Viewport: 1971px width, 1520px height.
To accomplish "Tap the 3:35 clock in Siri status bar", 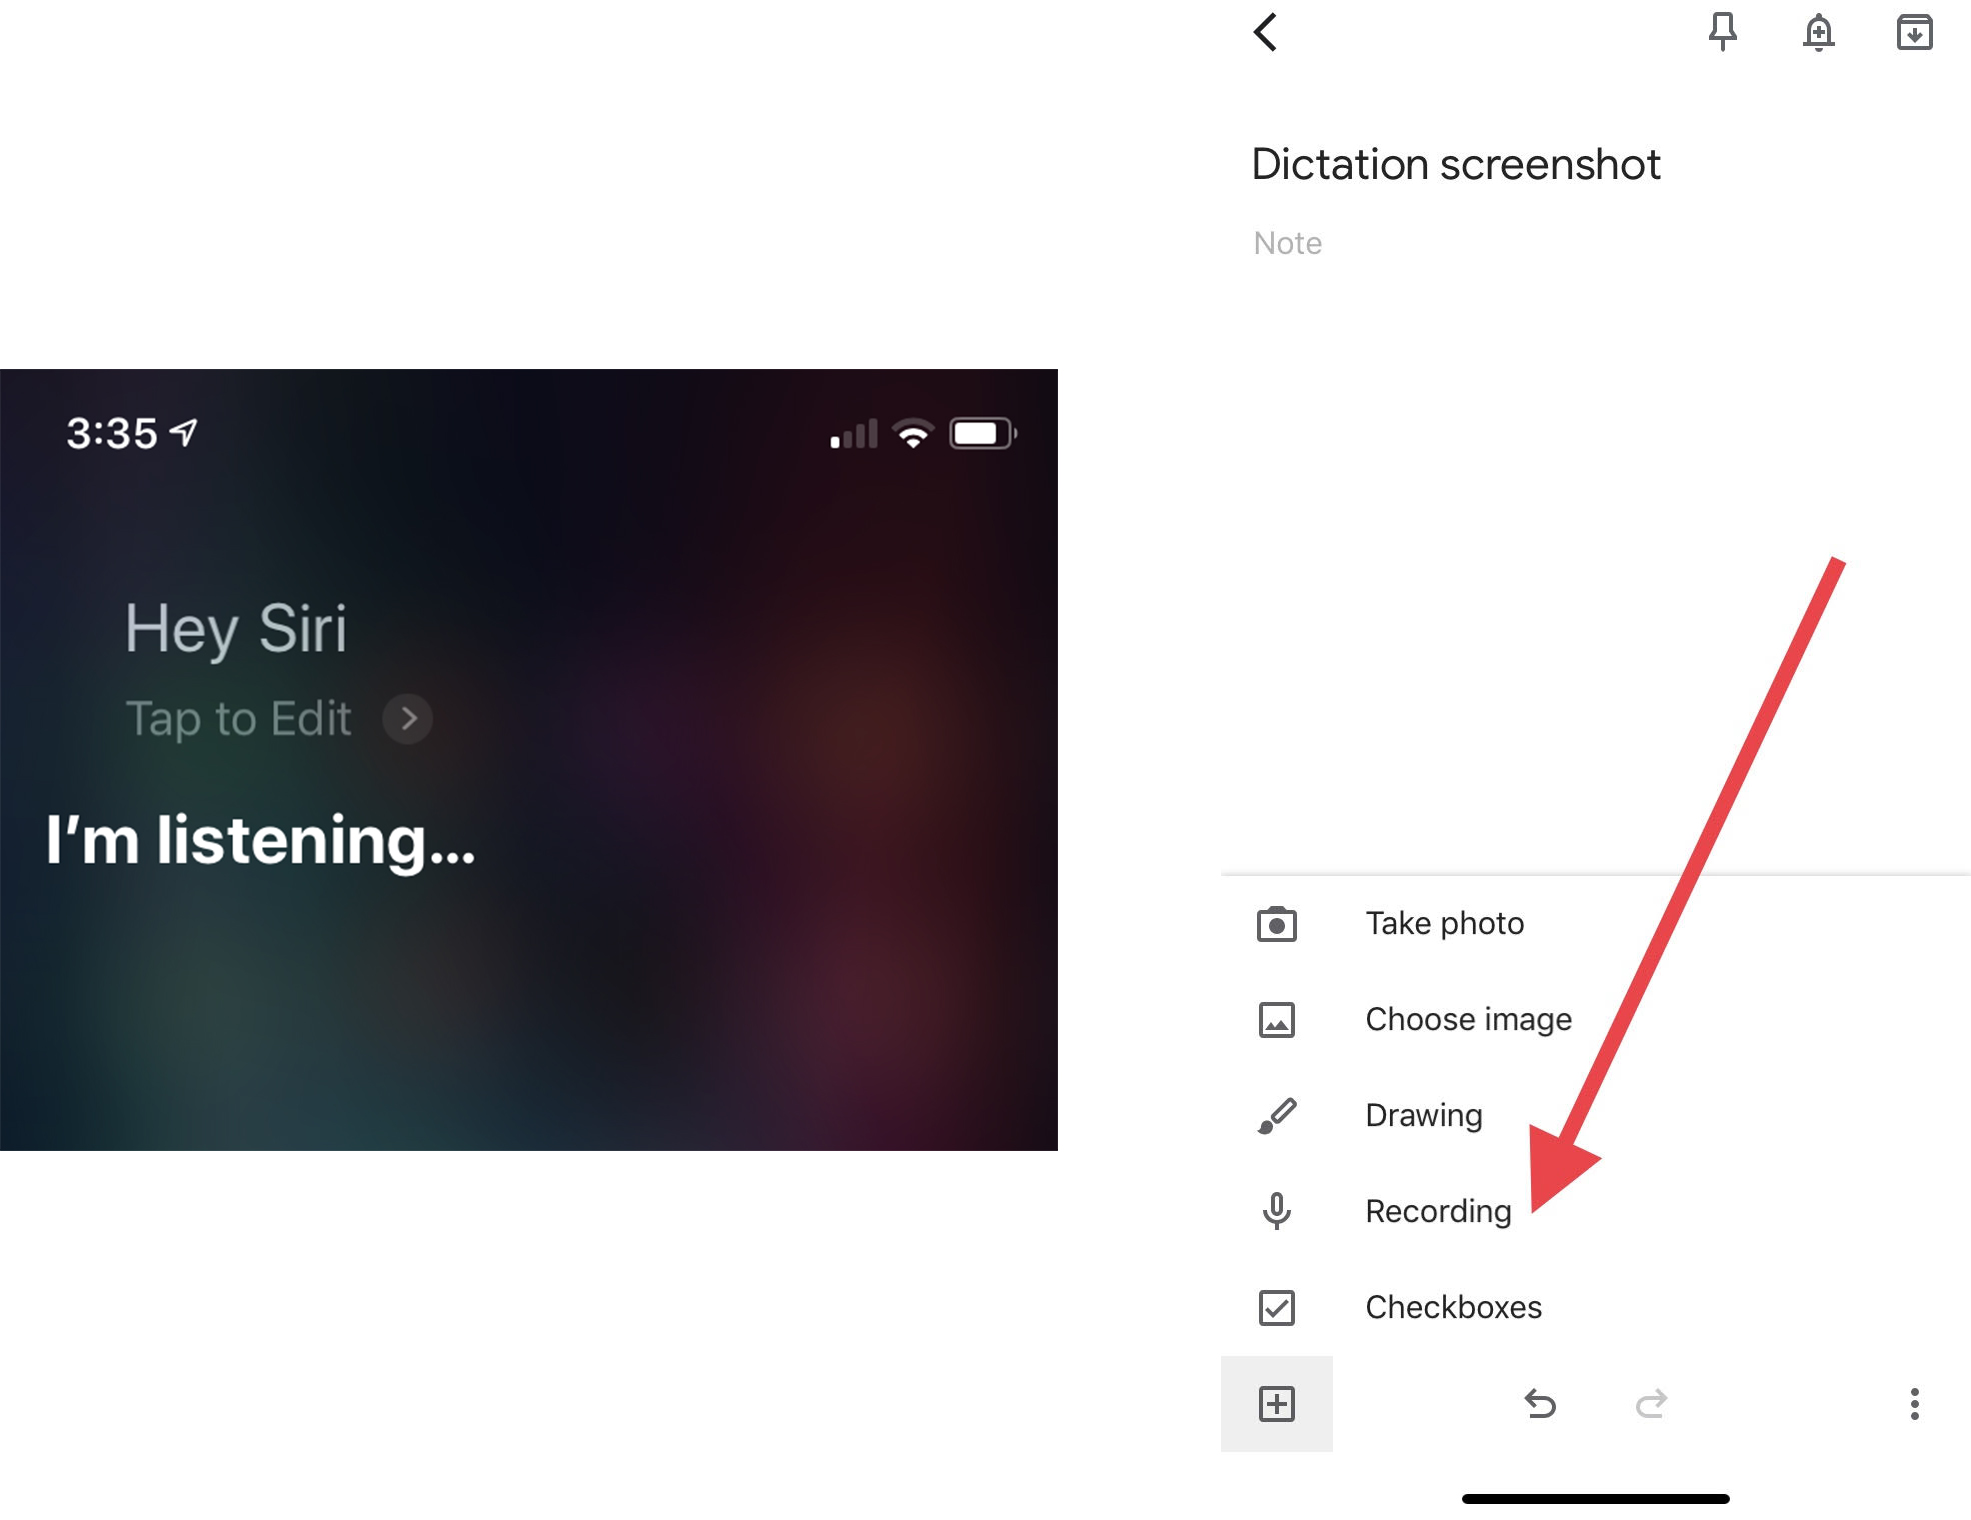I will pos(112,433).
